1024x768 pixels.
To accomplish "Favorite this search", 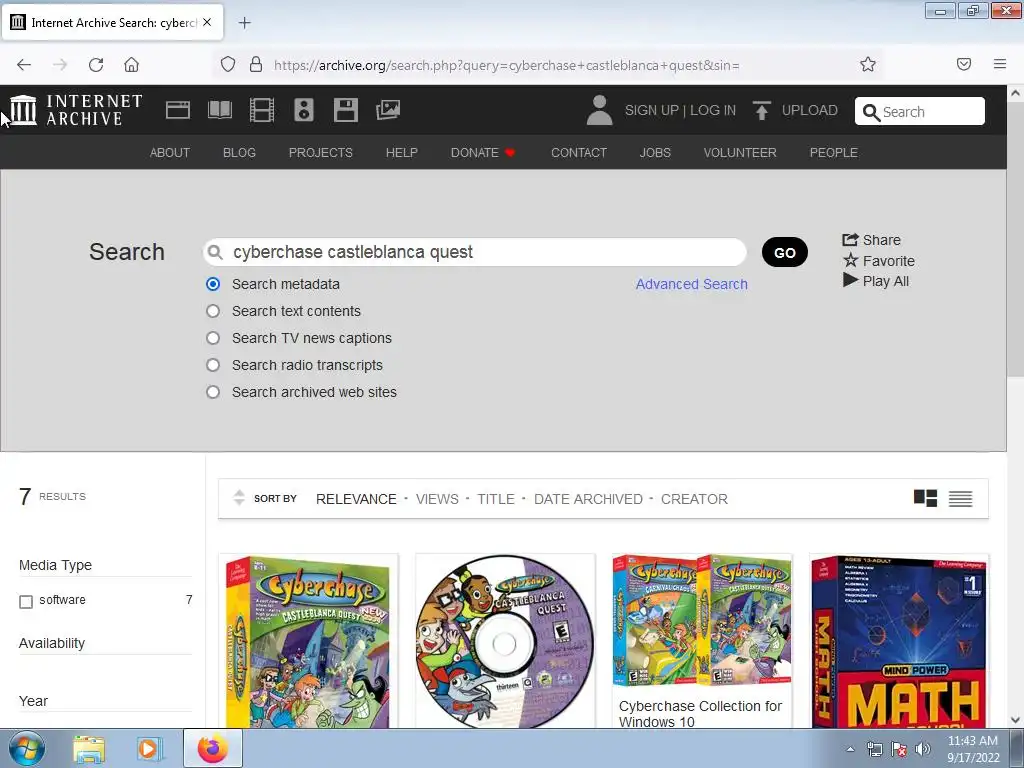I will click(878, 261).
